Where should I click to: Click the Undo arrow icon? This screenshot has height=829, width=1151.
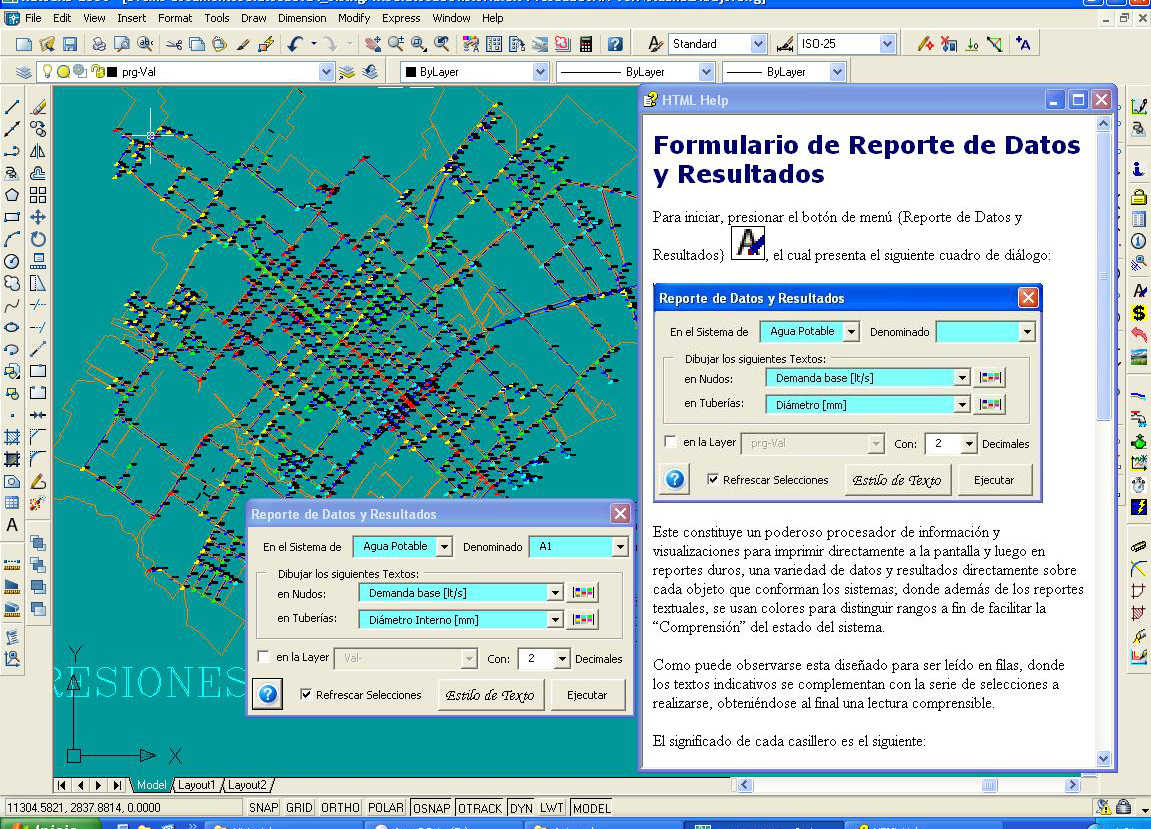click(x=295, y=44)
